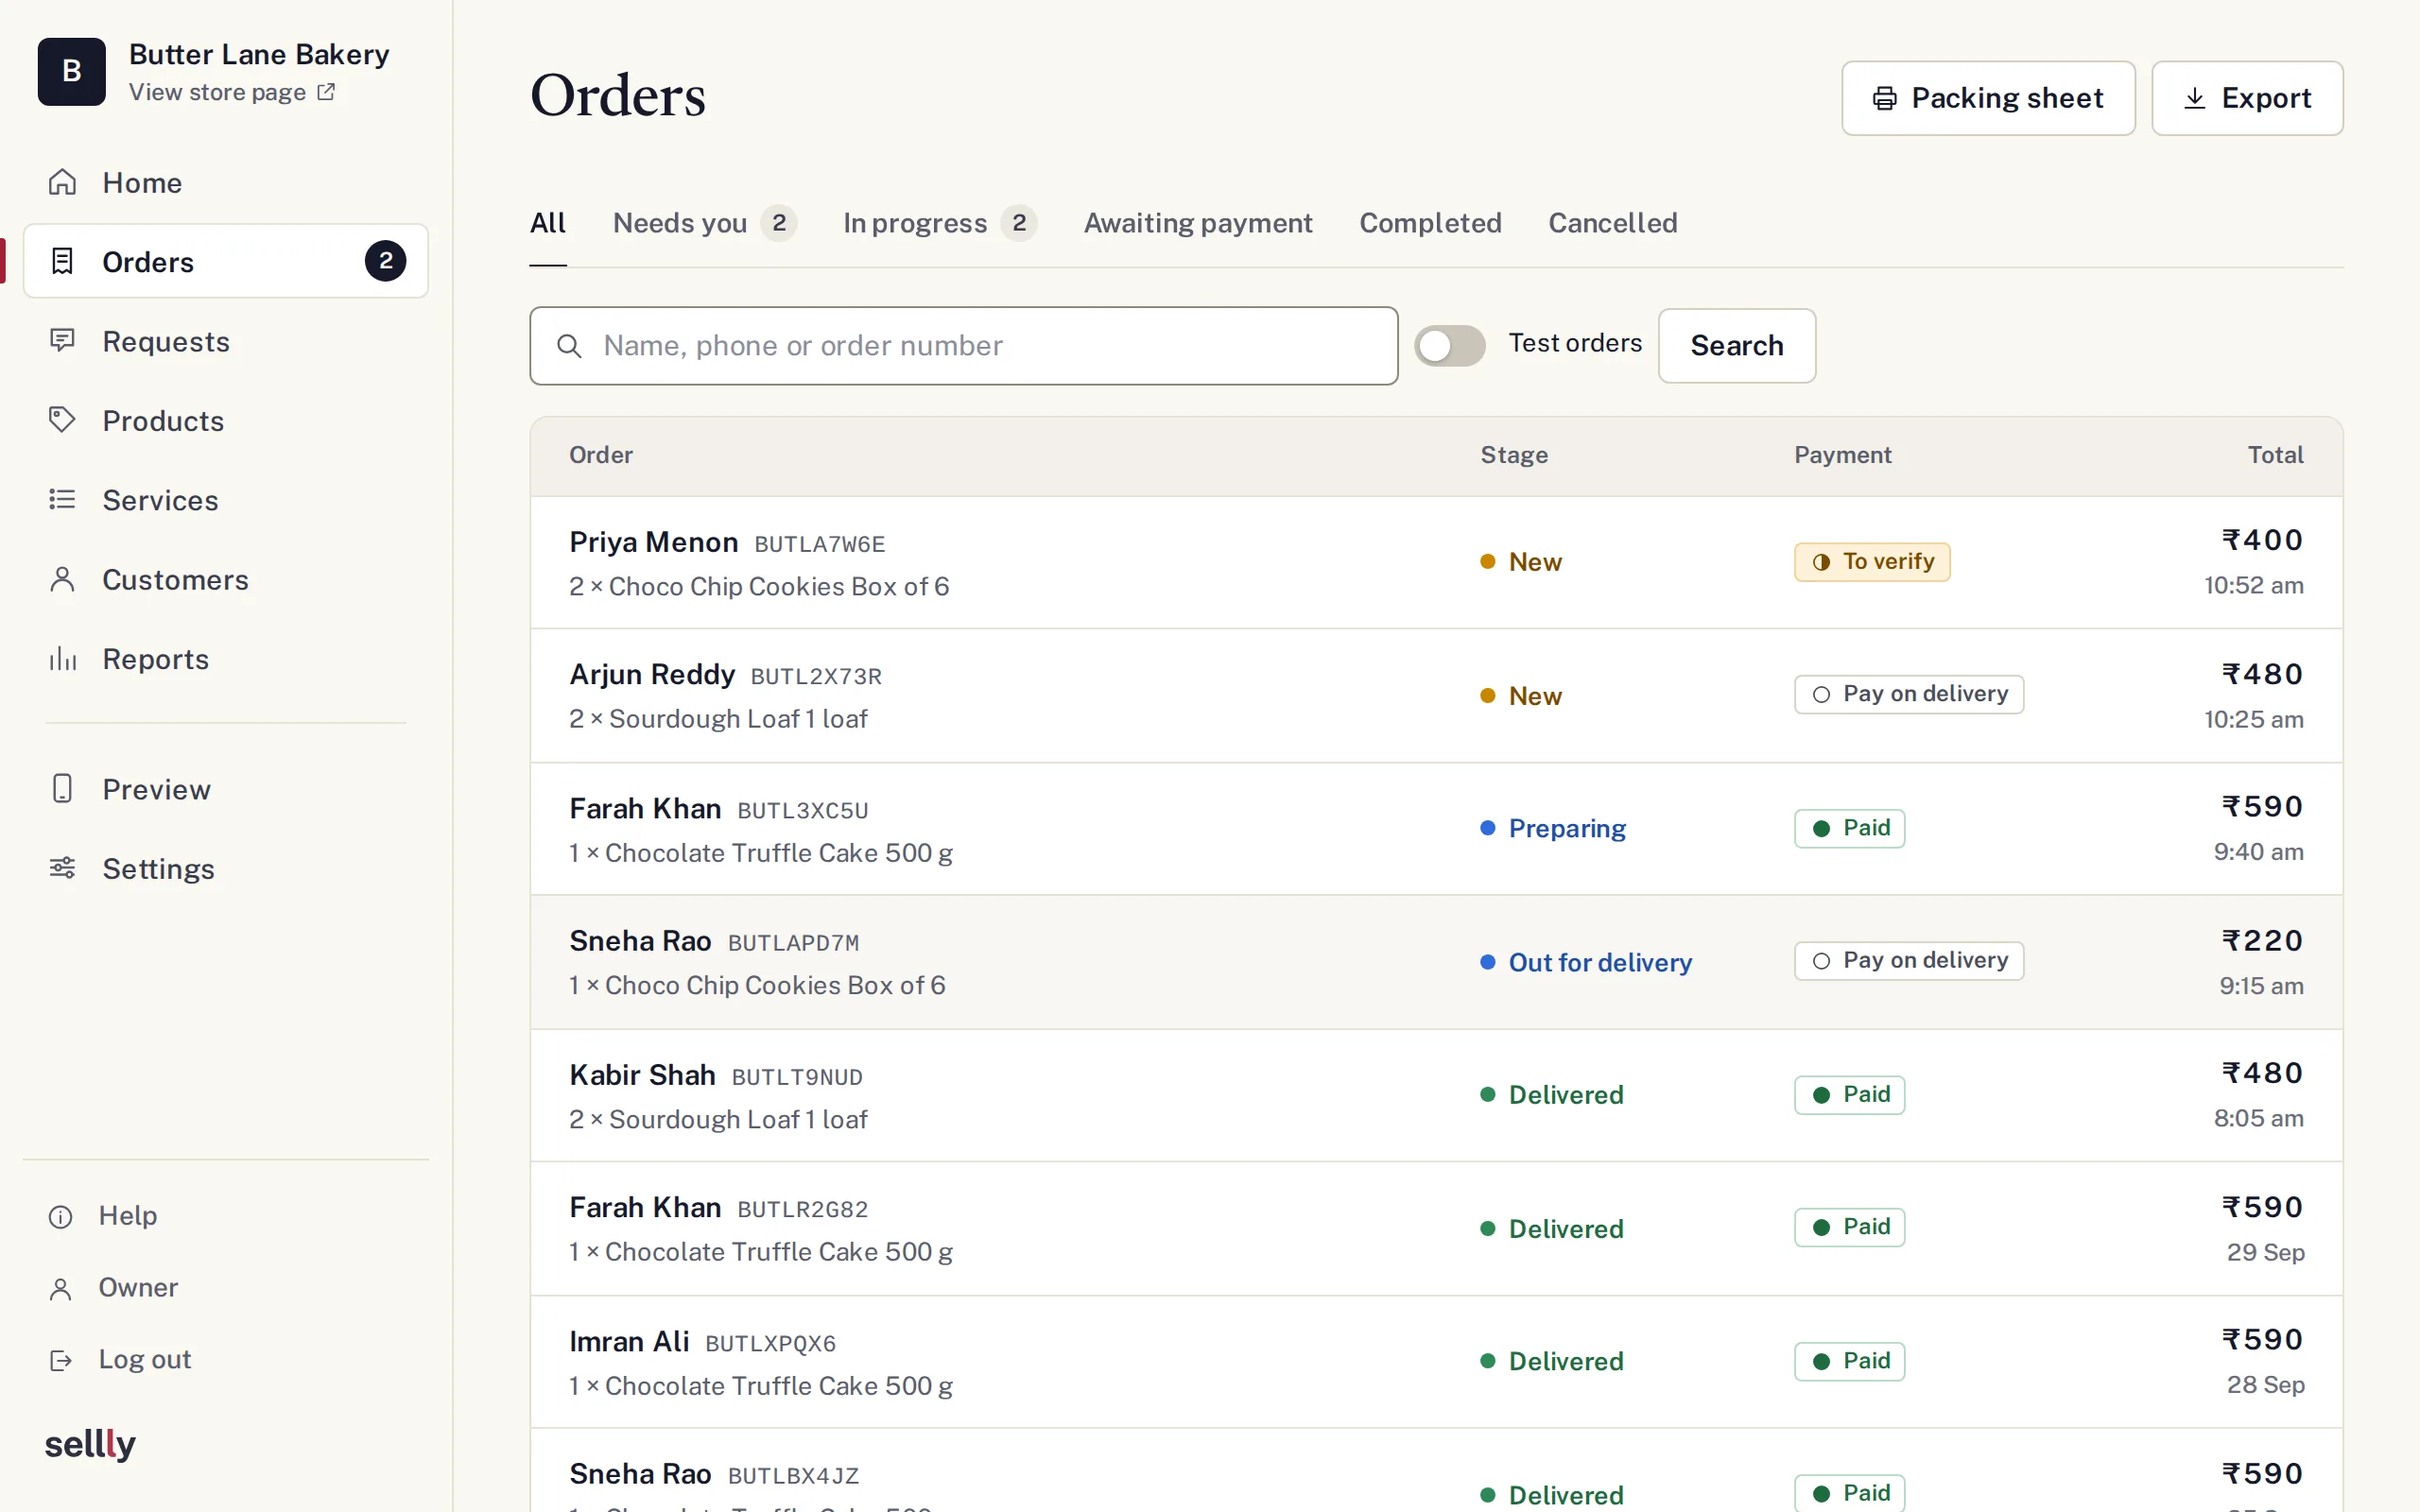2420x1512 pixels.
Task: Open Priya Menon order BUTLA7W6E
Action: [1436, 563]
